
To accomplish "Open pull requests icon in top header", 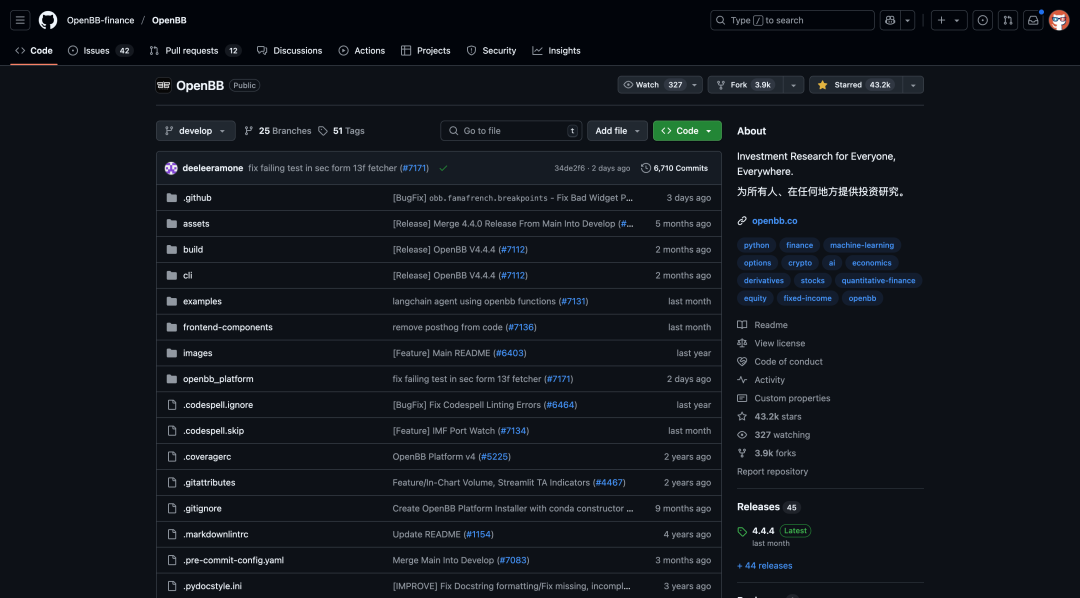I will (x=1008, y=20).
